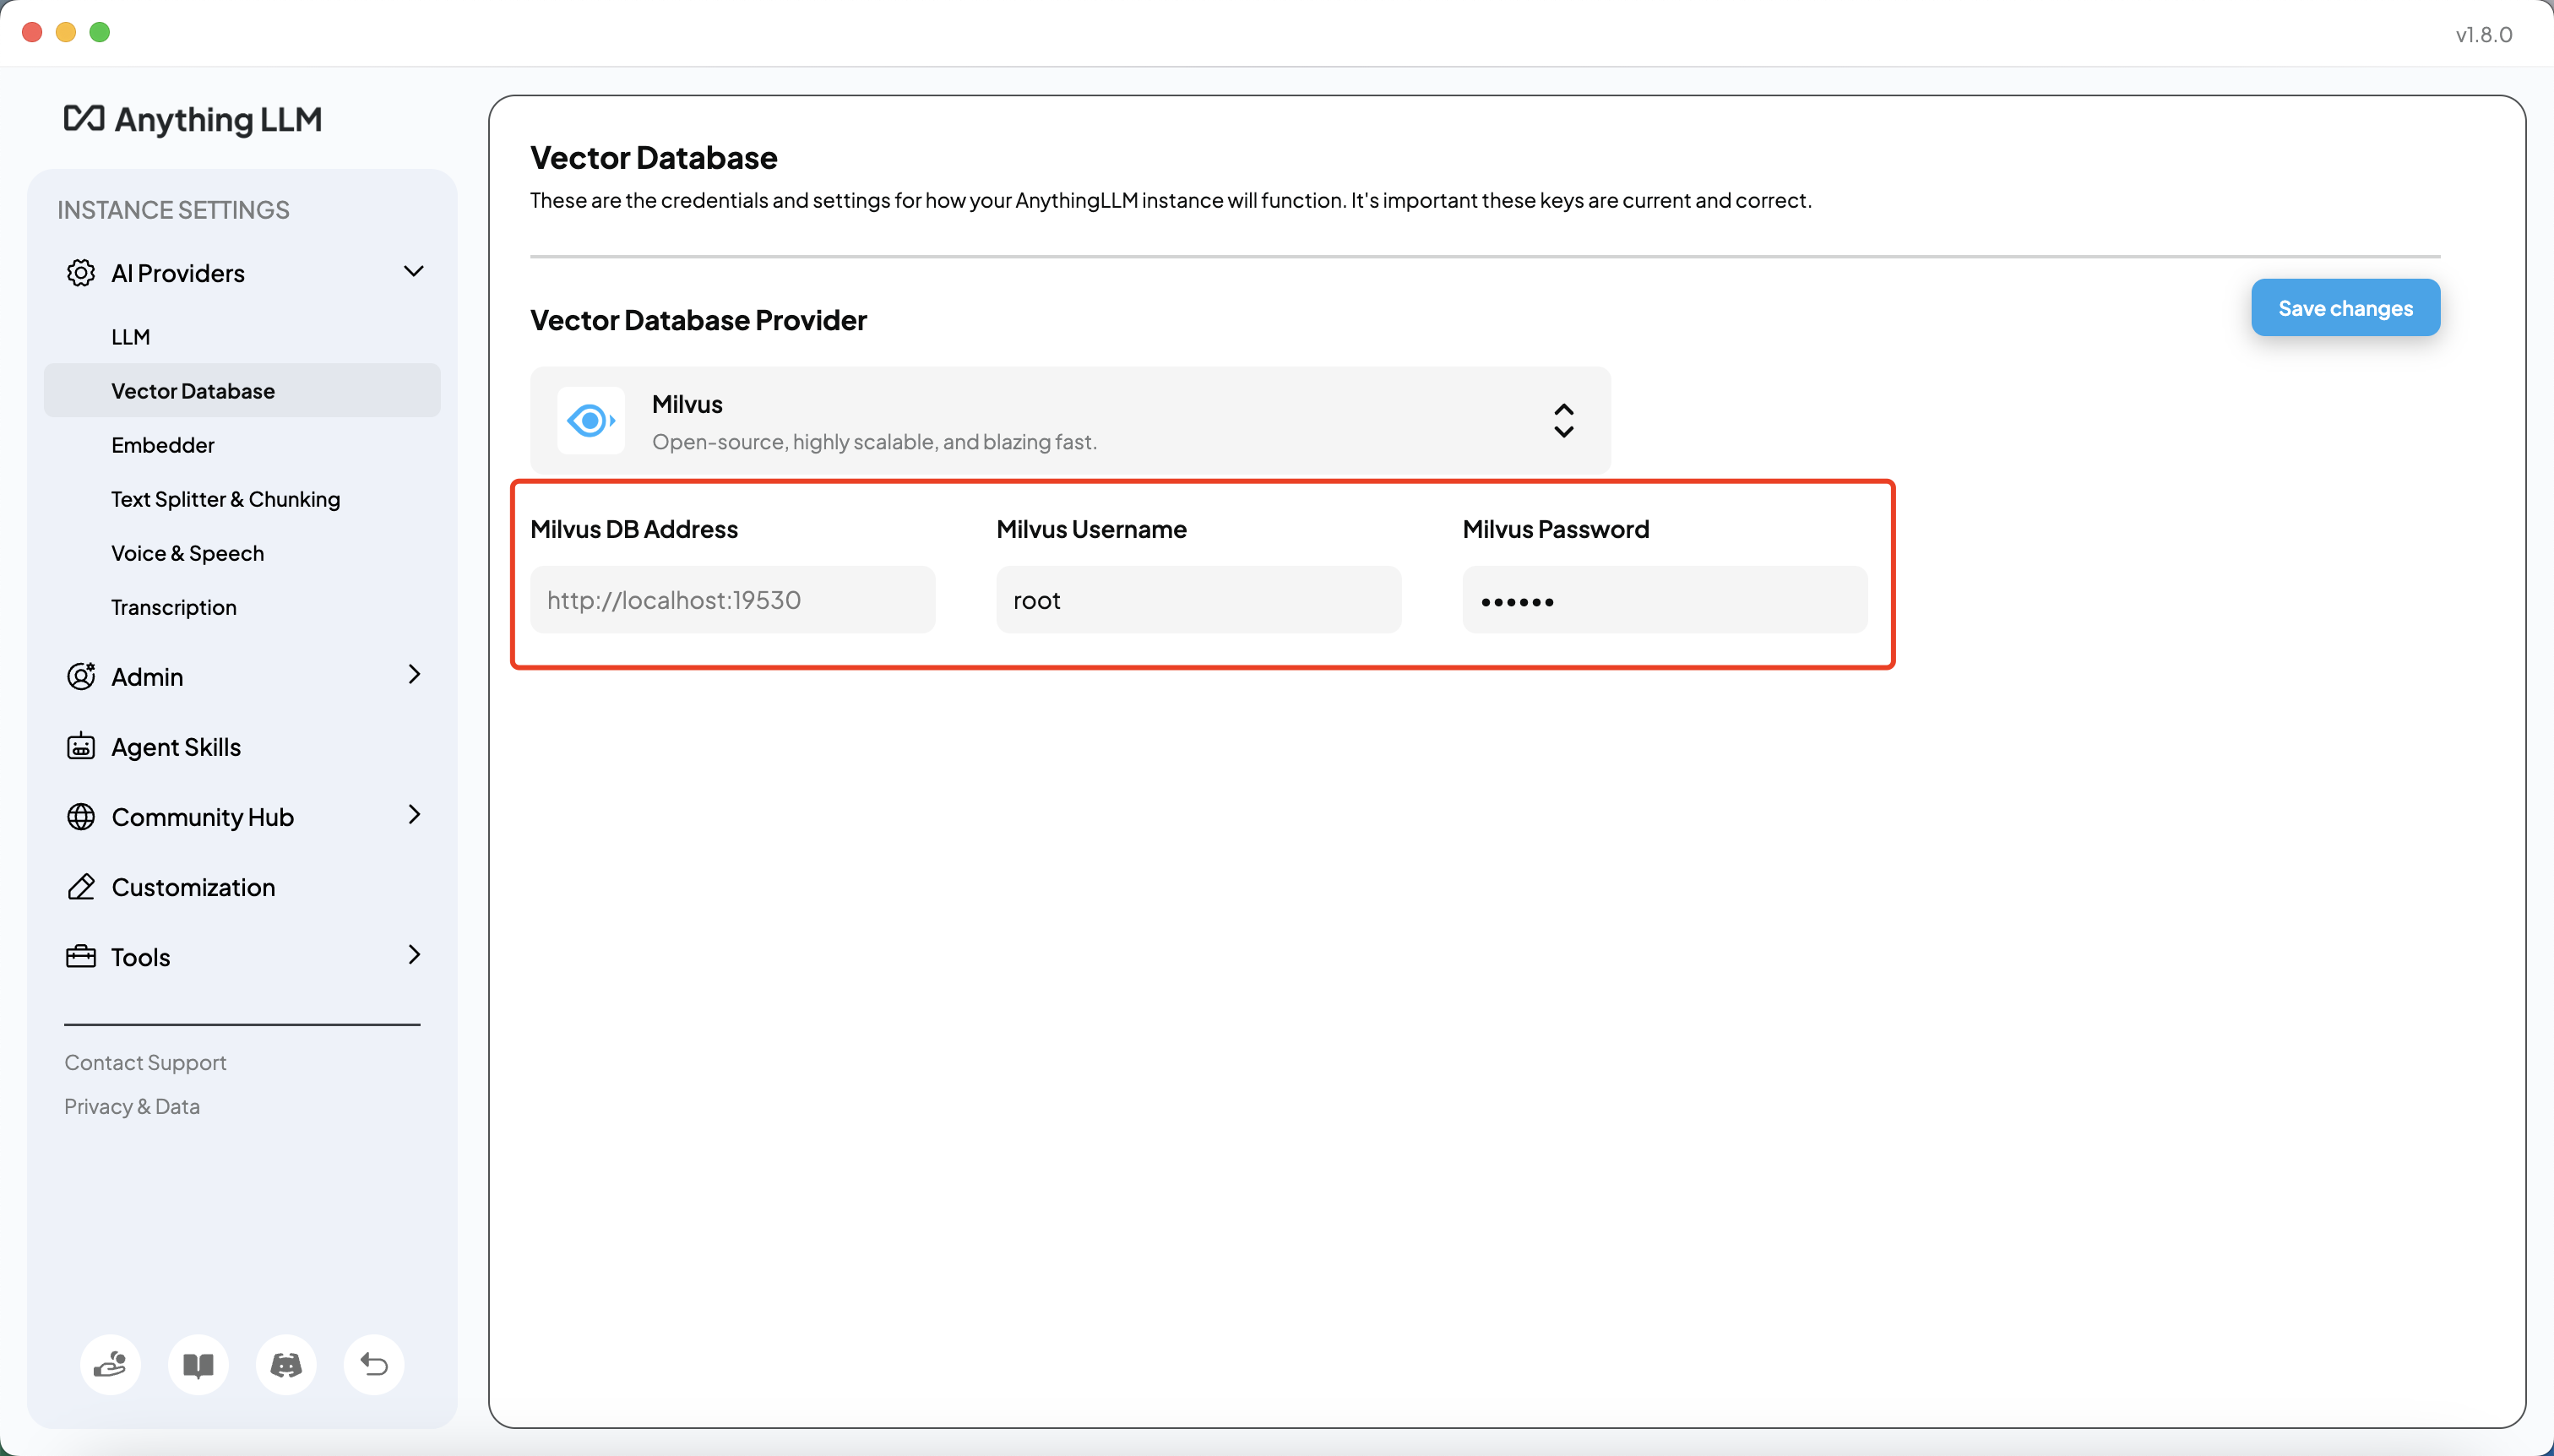Open the Customization settings
2554x1456 pixels.
click(x=193, y=887)
